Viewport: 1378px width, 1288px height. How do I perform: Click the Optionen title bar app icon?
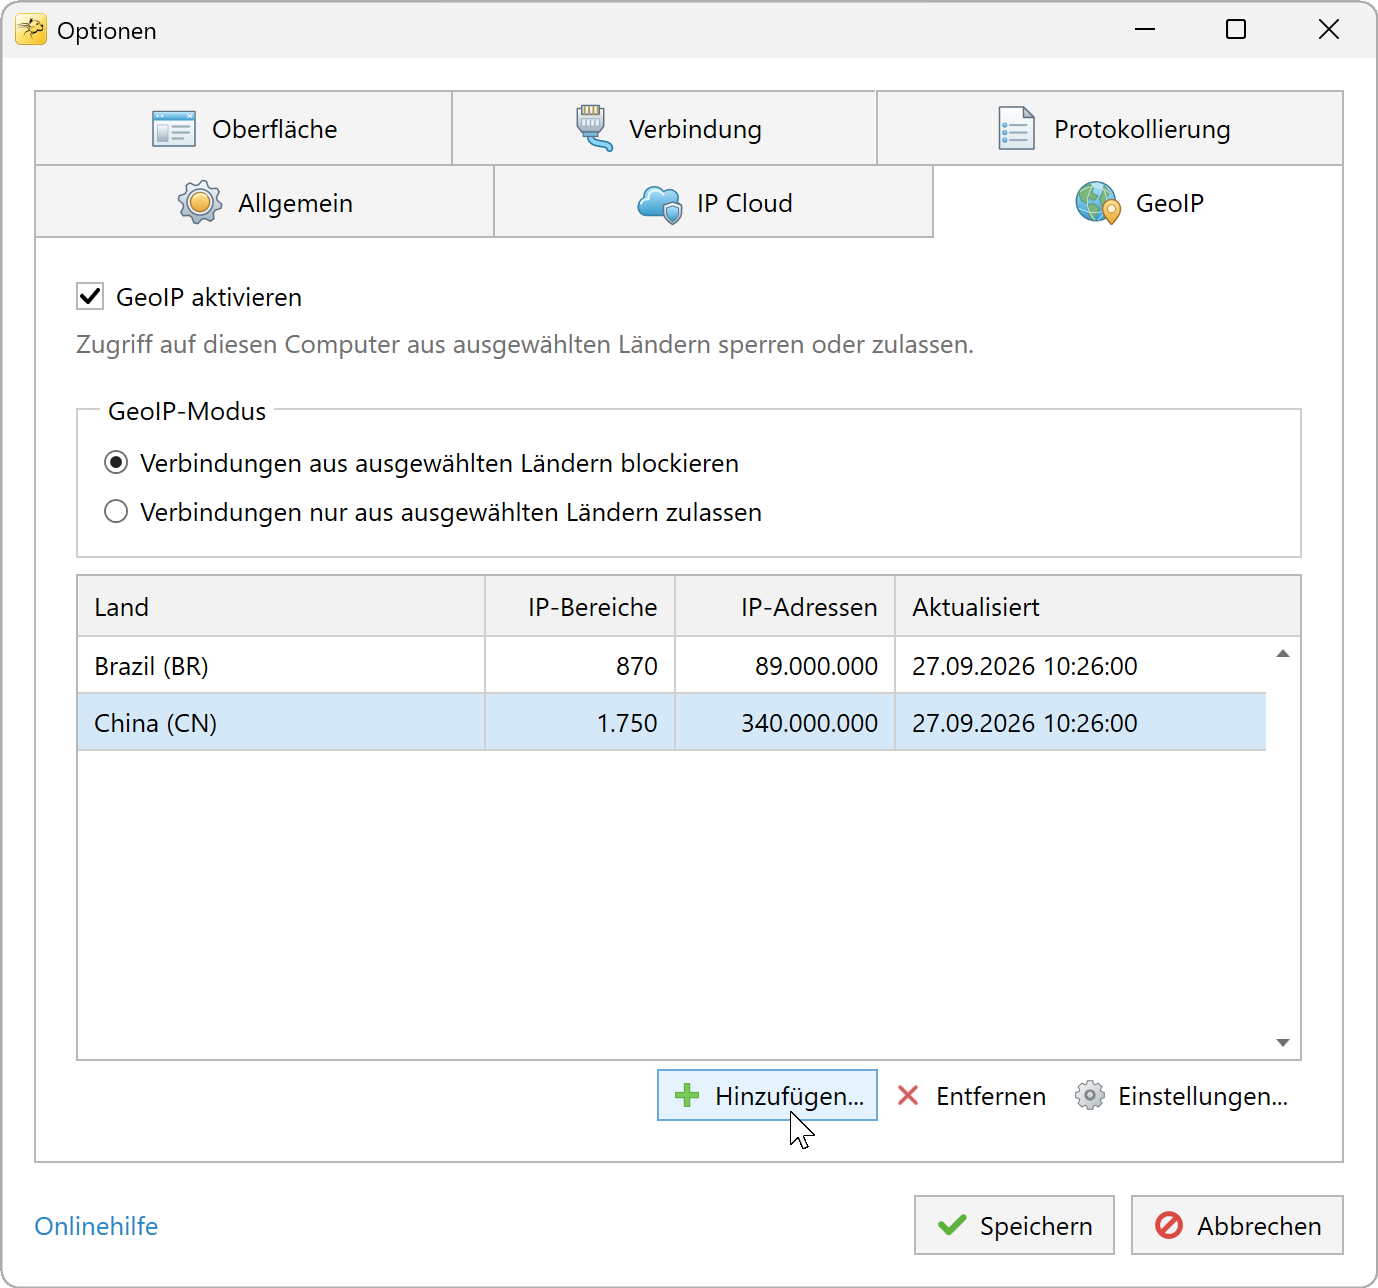pos(31,30)
